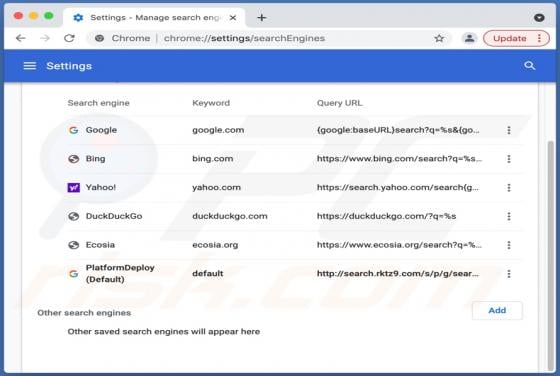The height and width of the screenshot is (376, 560).
Task: Click the Query URL column header
Action: click(339, 103)
